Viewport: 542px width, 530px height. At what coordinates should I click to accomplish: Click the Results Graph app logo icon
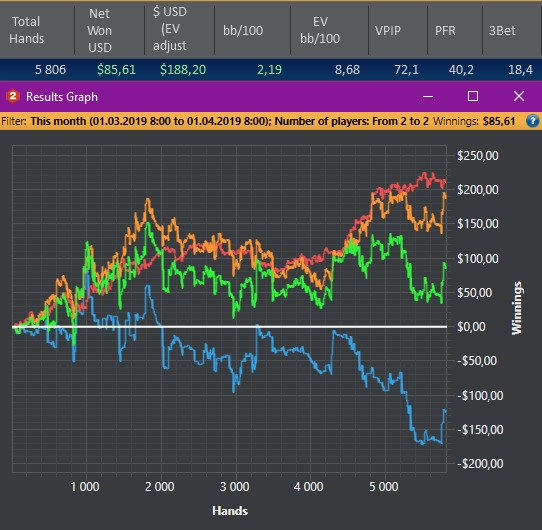point(13,96)
